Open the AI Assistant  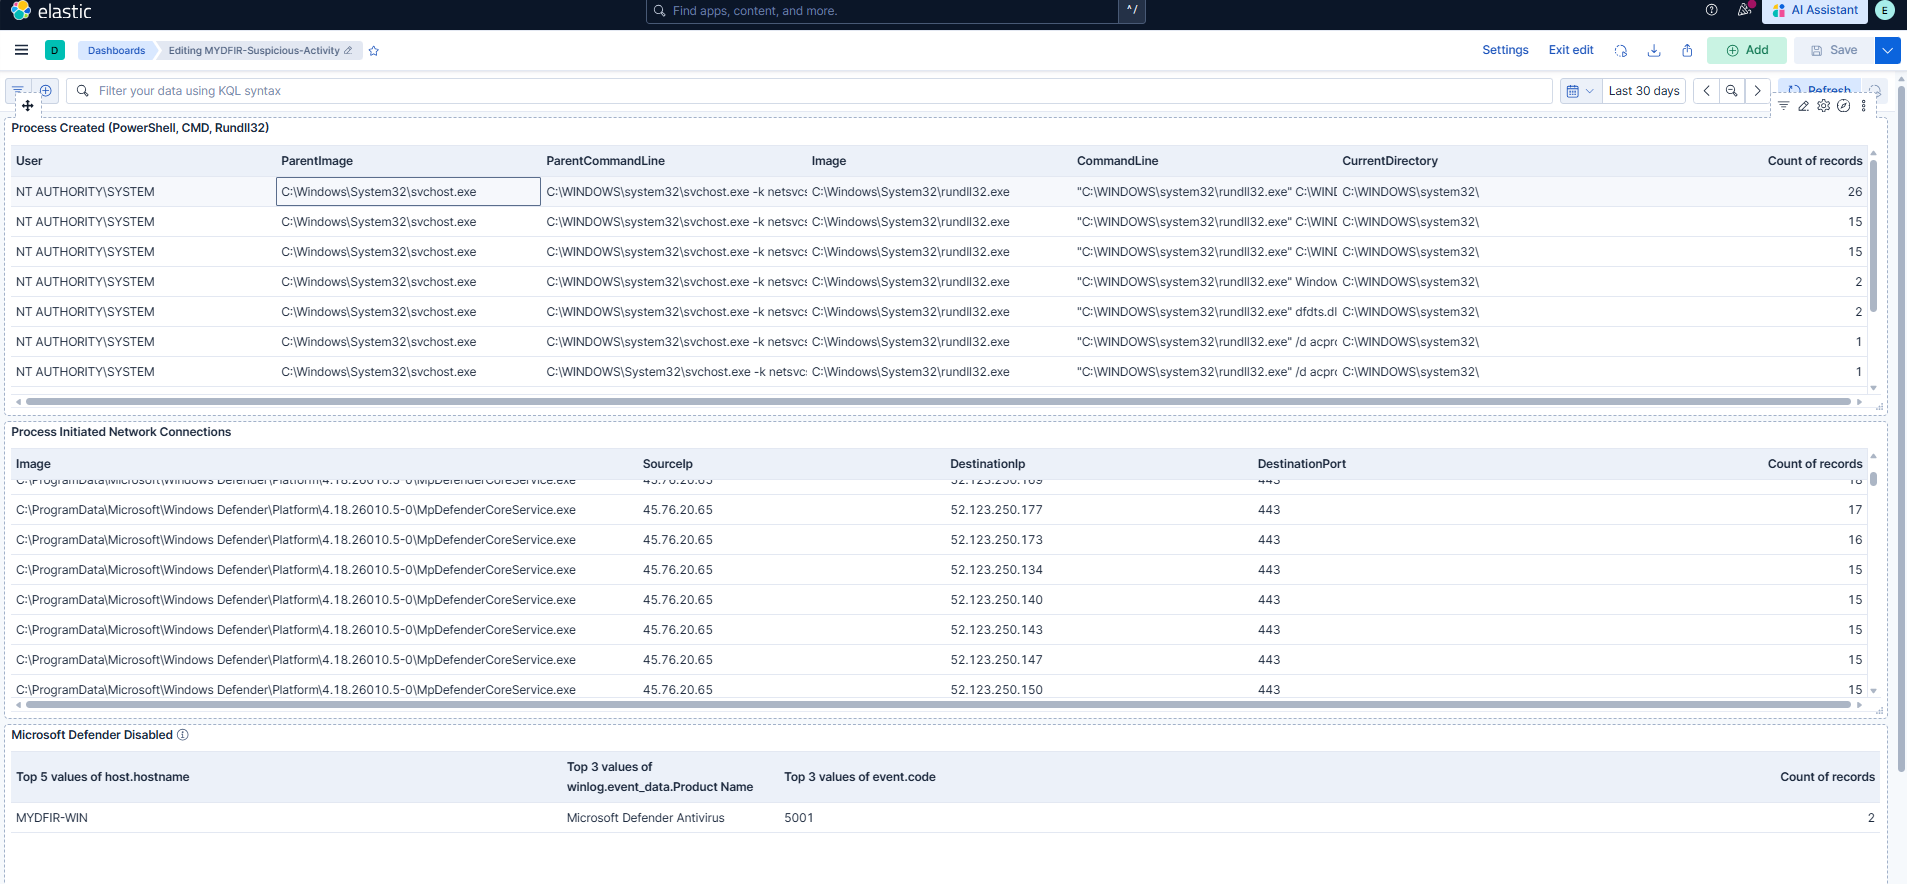click(1815, 10)
